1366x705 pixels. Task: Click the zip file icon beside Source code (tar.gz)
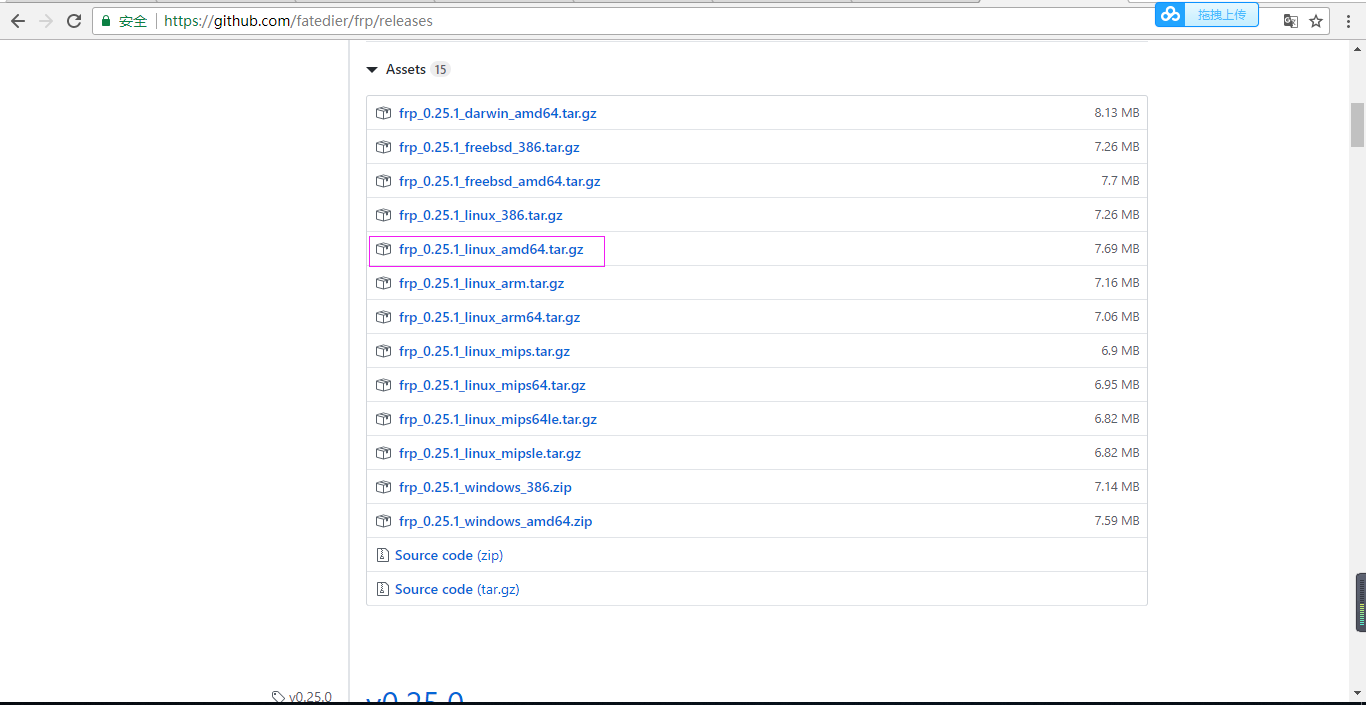pyautogui.click(x=382, y=589)
